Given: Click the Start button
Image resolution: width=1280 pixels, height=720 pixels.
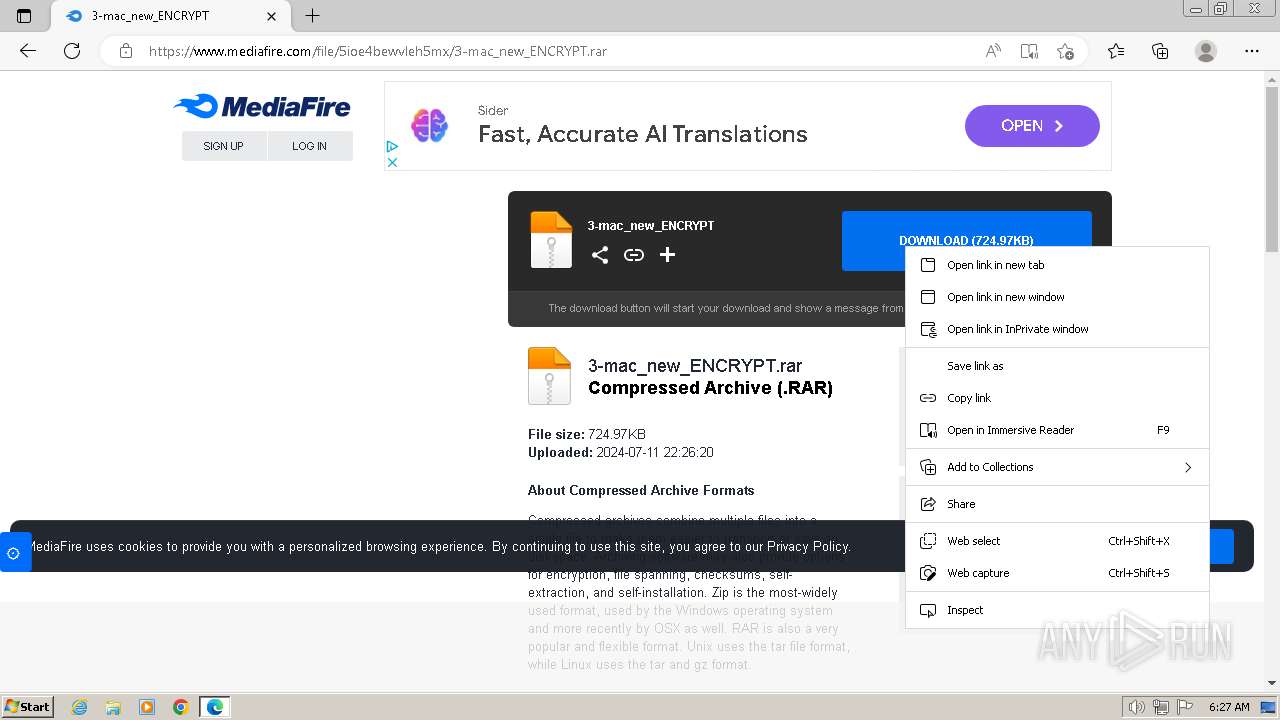Looking at the screenshot, I should 28,707.
